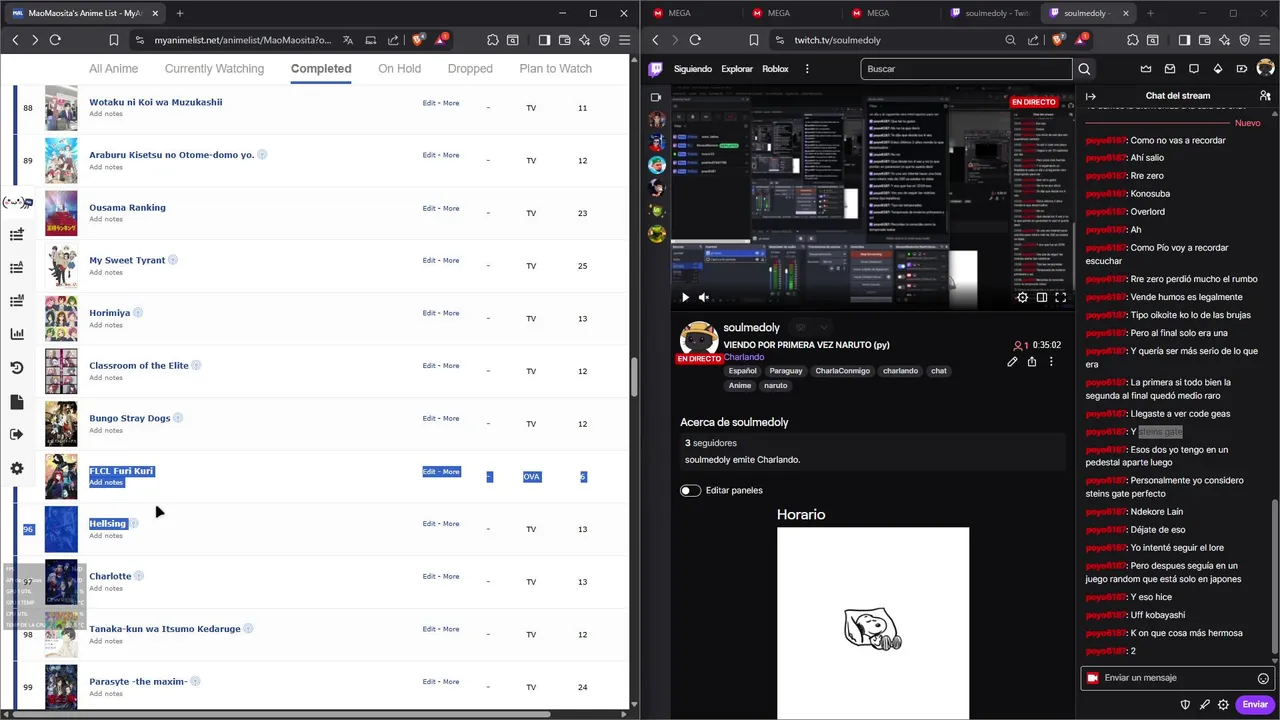Click Charlando category link
The height and width of the screenshot is (720, 1280).
click(744, 357)
